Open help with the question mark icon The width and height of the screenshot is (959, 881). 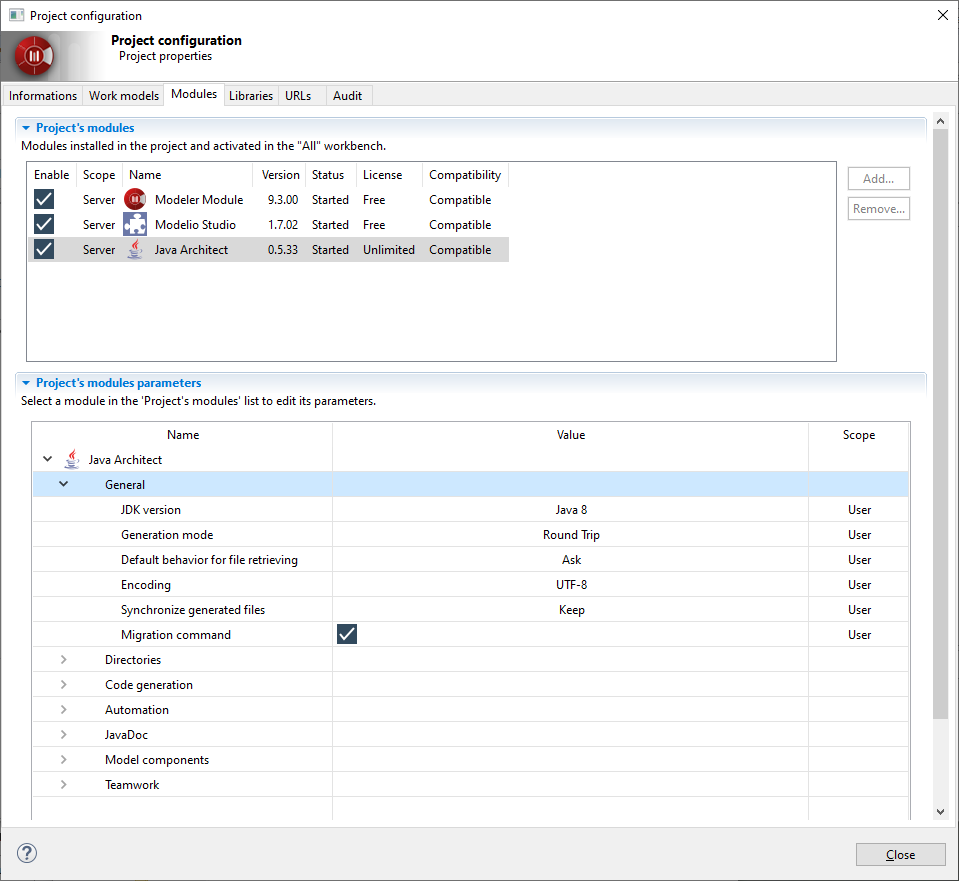(x=27, y=853)
